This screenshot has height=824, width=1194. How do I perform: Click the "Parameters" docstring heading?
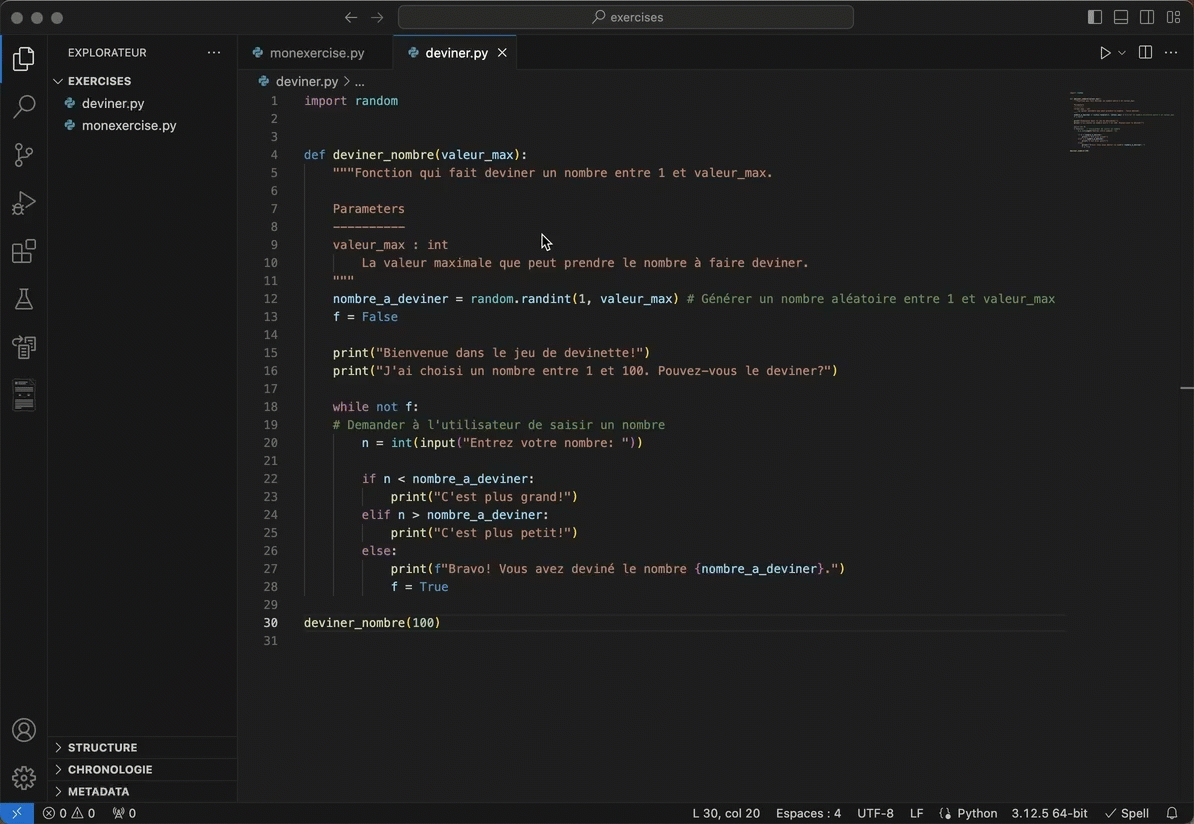pos(369,209)
